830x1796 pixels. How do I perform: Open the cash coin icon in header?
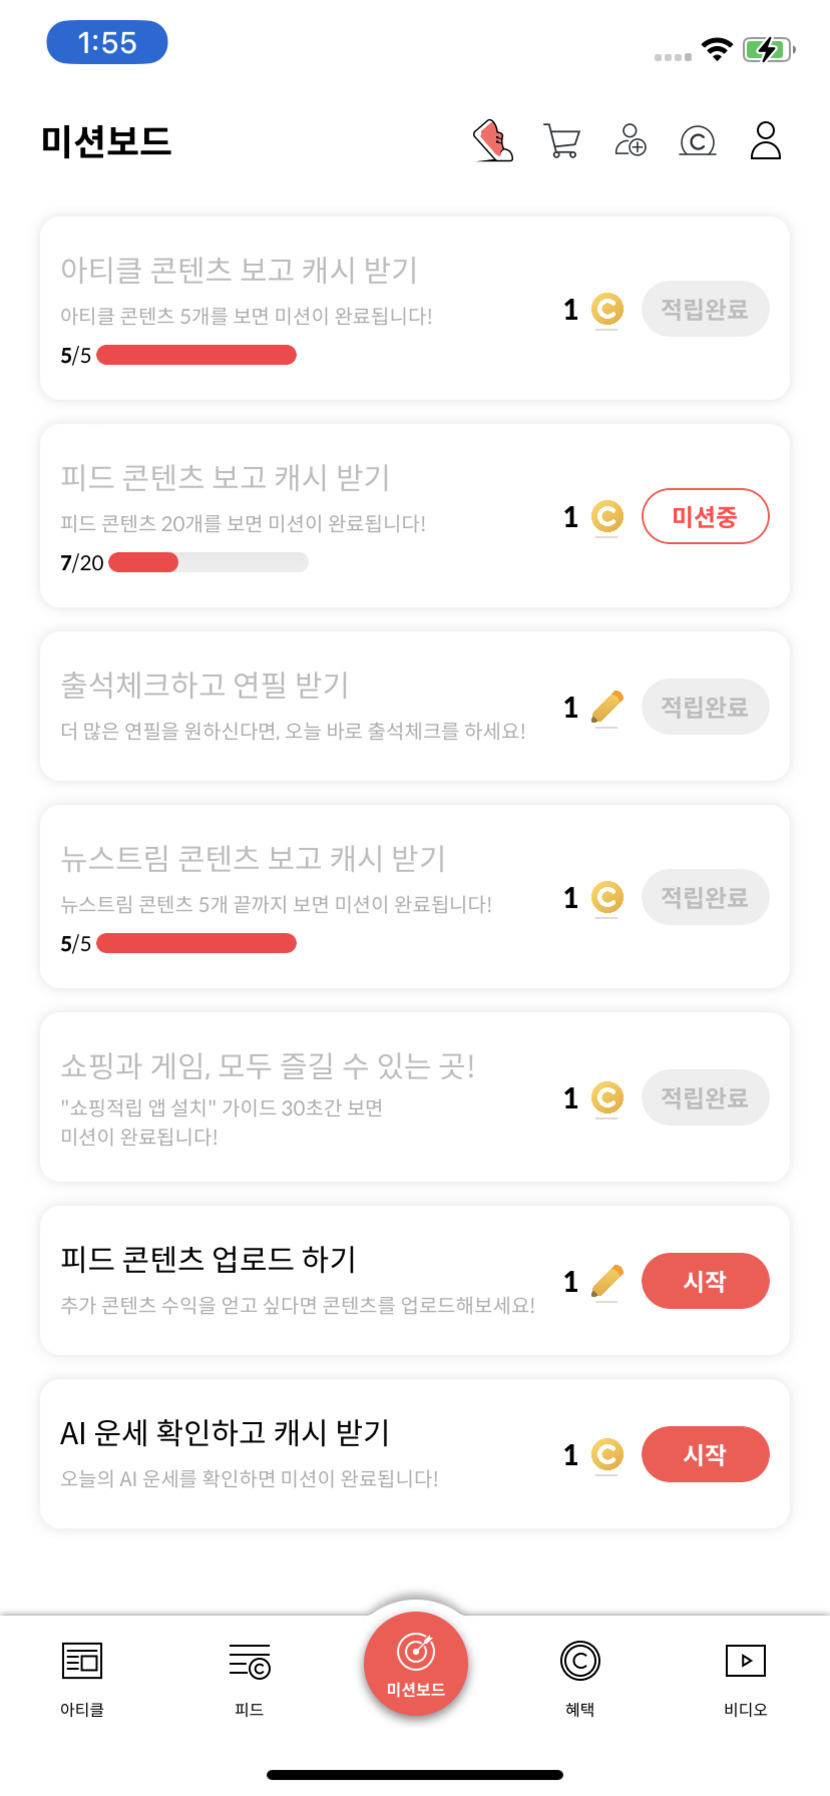(697, 141)
